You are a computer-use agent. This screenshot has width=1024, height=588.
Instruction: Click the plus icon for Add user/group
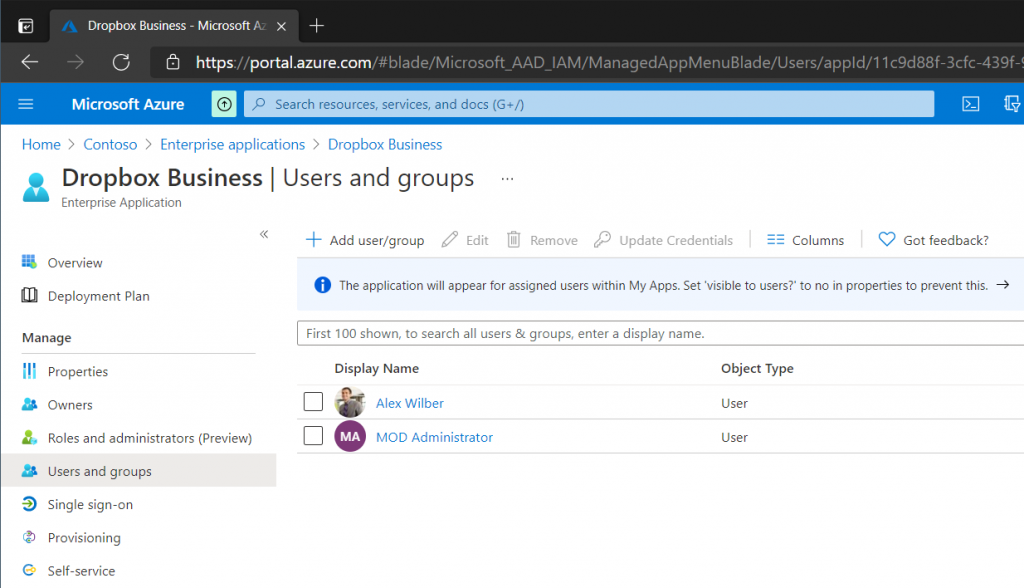[x=313, y=240]
